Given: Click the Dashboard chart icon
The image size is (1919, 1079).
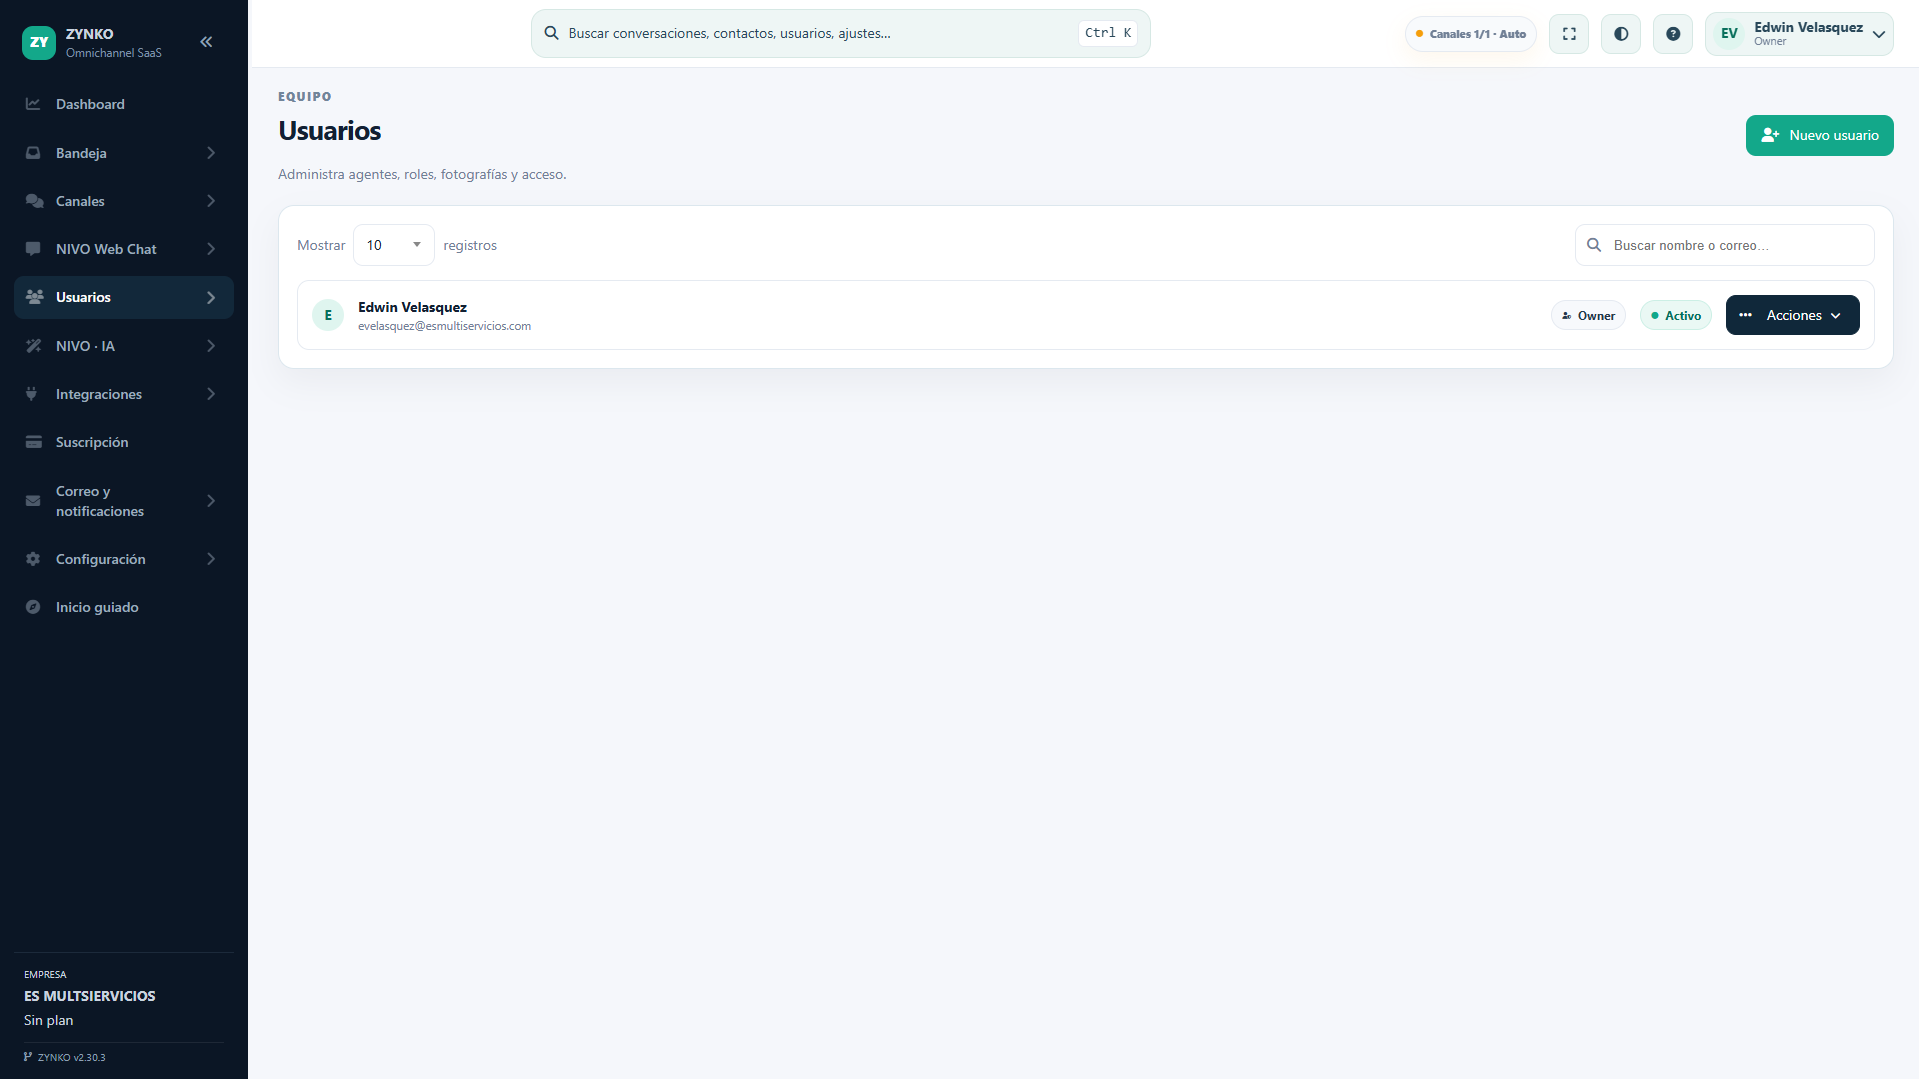Looking at the screenshot, I should [33, 104].
